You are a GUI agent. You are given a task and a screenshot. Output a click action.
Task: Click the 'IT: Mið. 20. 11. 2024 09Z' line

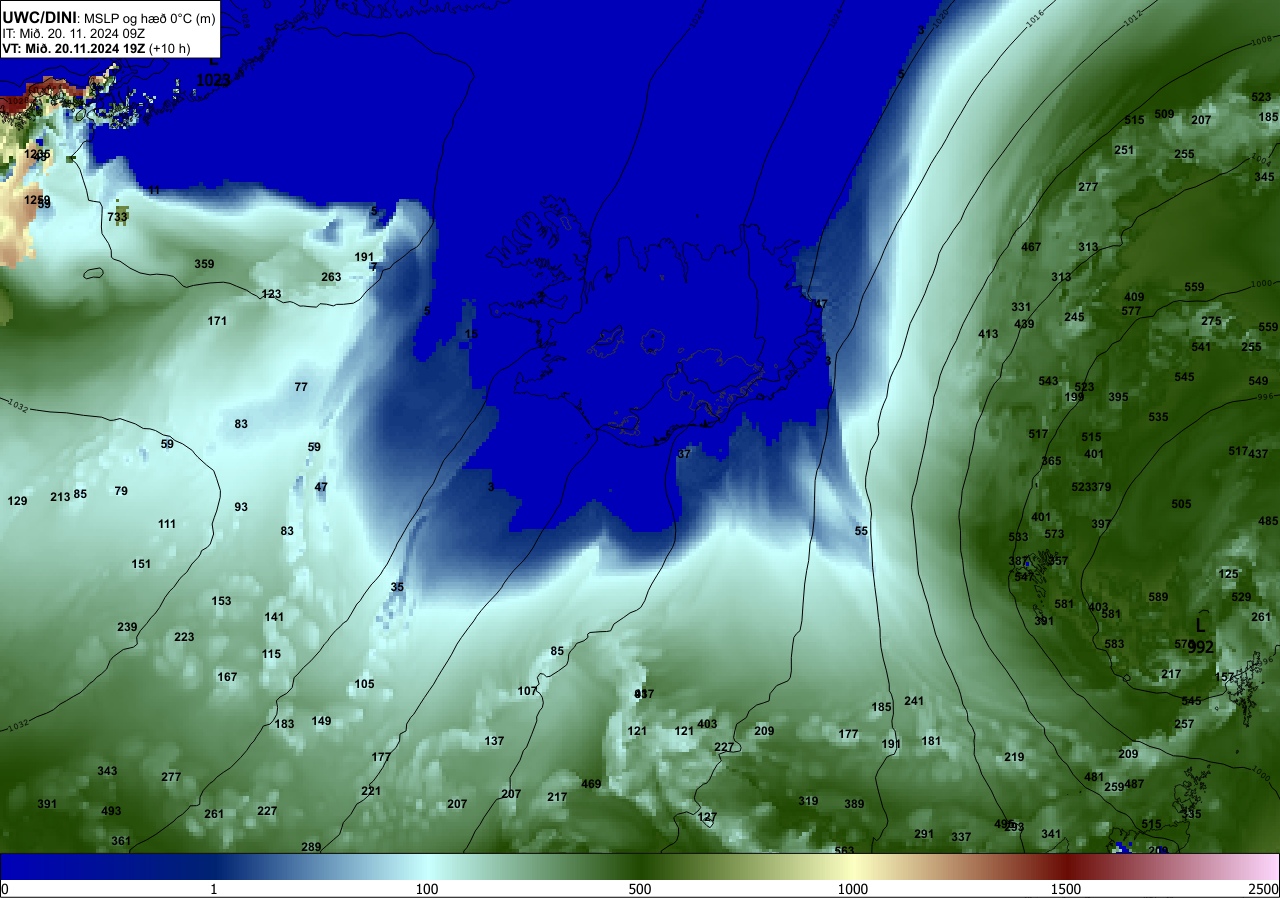pyautogui.click(x=74, y=33)
